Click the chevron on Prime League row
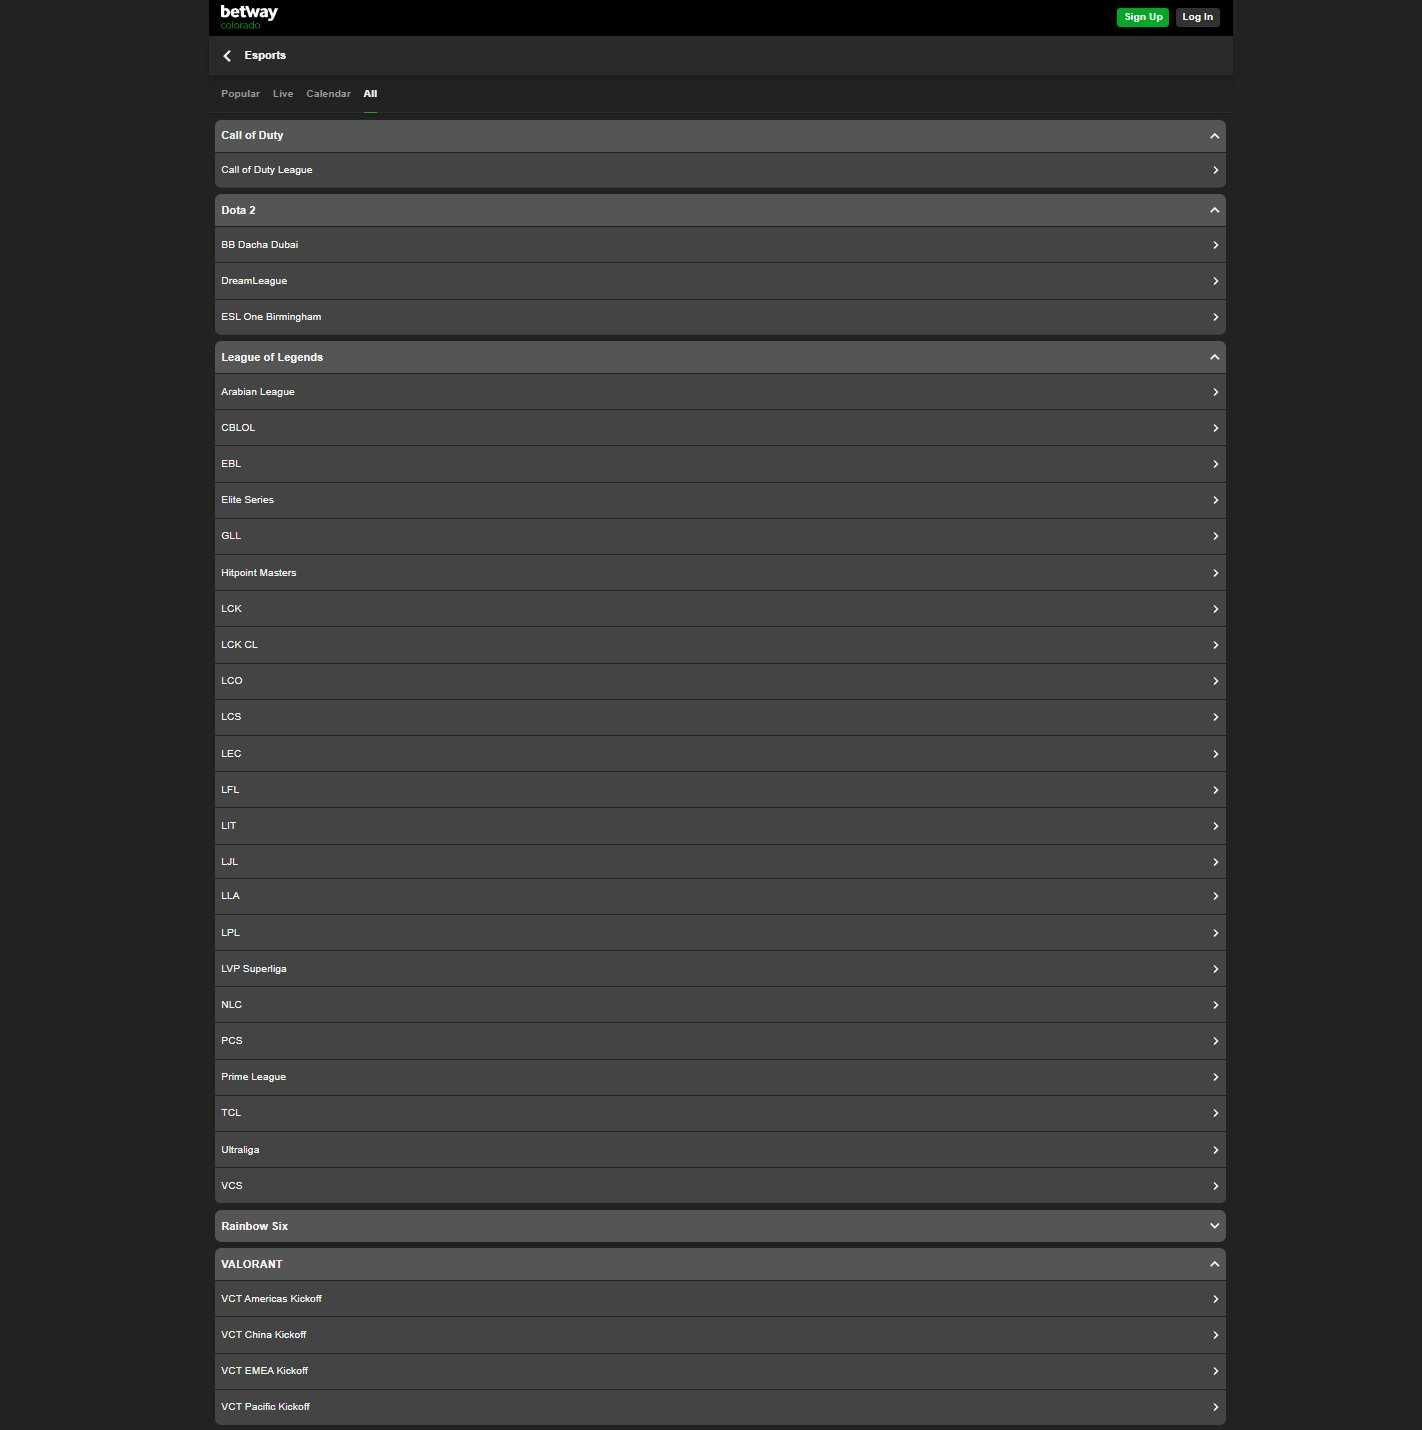Image resolution: width=1422 pixels, height=1430 pixels. (x=1215, y=1077)
